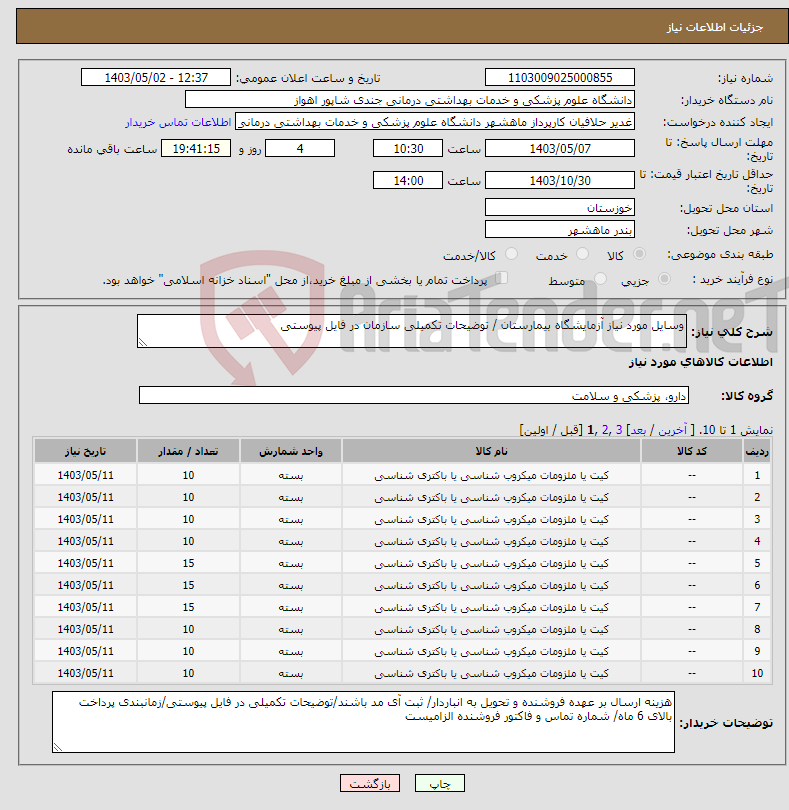Go to page 2 of results
This screenshot has height=810, width=789.
click(x=605, y=430)
